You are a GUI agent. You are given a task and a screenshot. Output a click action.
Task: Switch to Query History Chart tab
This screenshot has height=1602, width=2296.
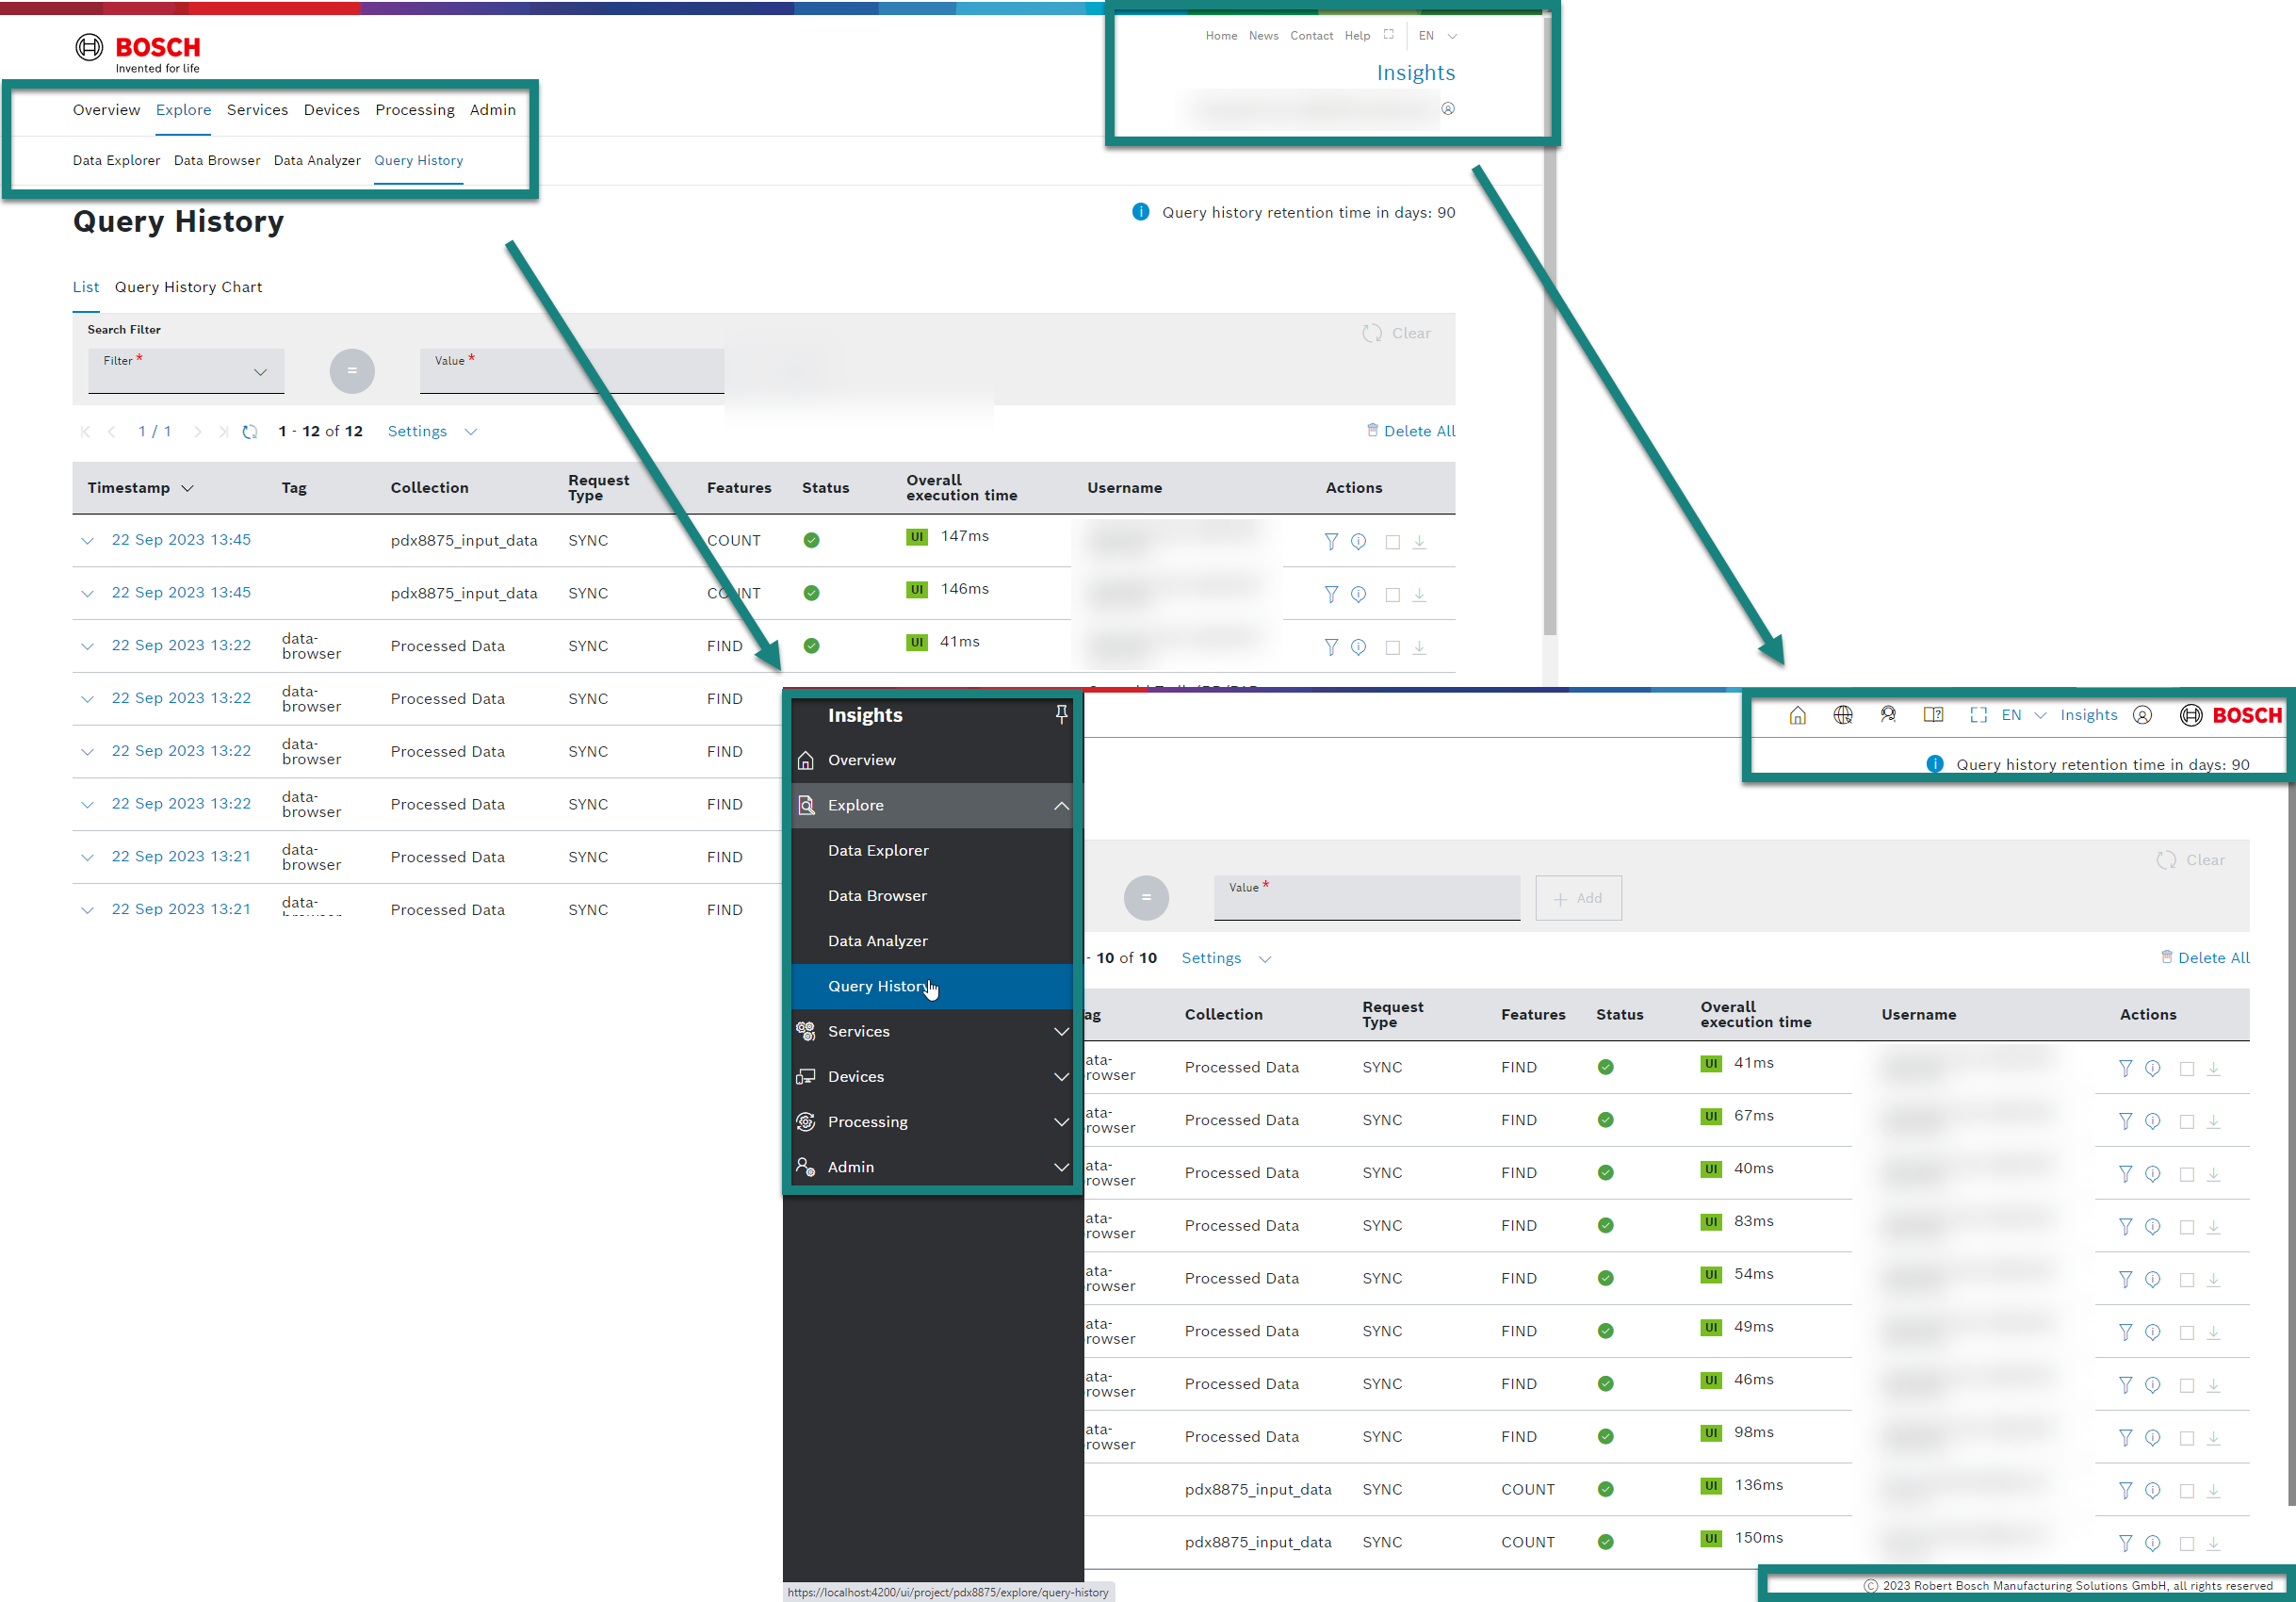(x=188, y=287)
